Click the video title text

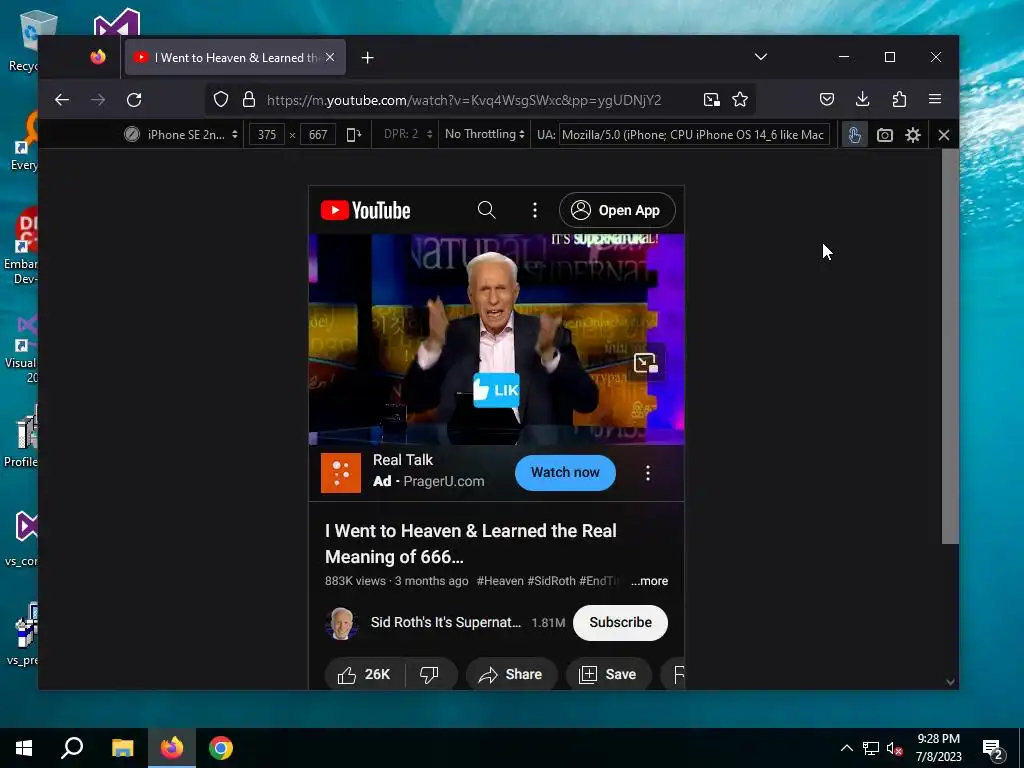click(x=470, y=543)
